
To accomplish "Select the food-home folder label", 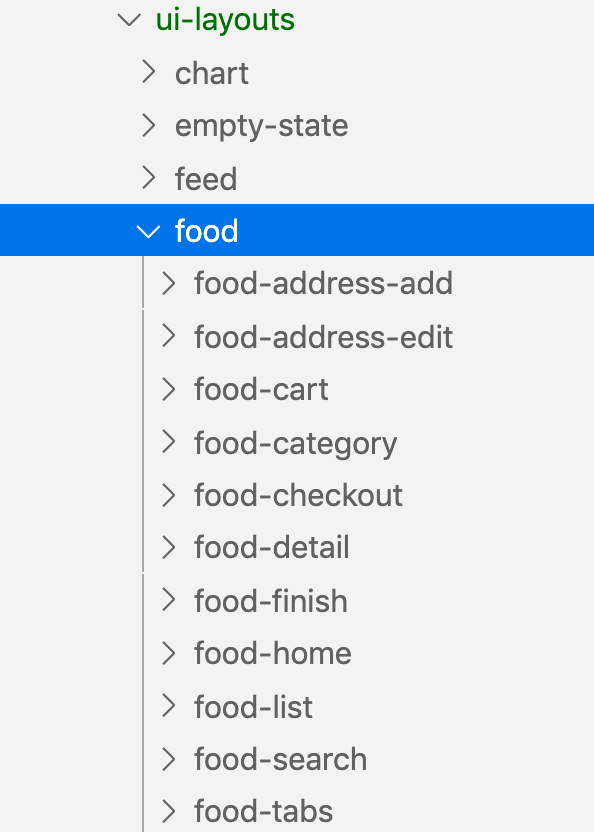I will tap(273, 653).
